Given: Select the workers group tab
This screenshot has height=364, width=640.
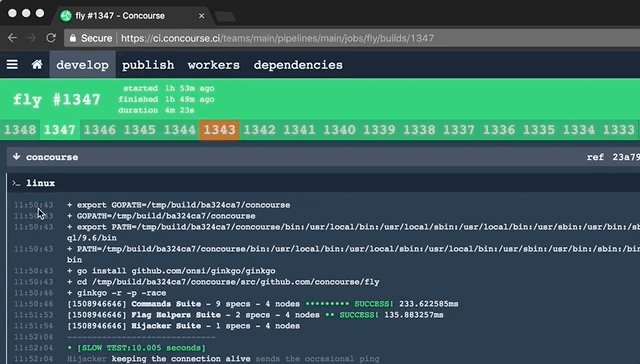Looking at the screenshot, I should (x=213, y=64).
